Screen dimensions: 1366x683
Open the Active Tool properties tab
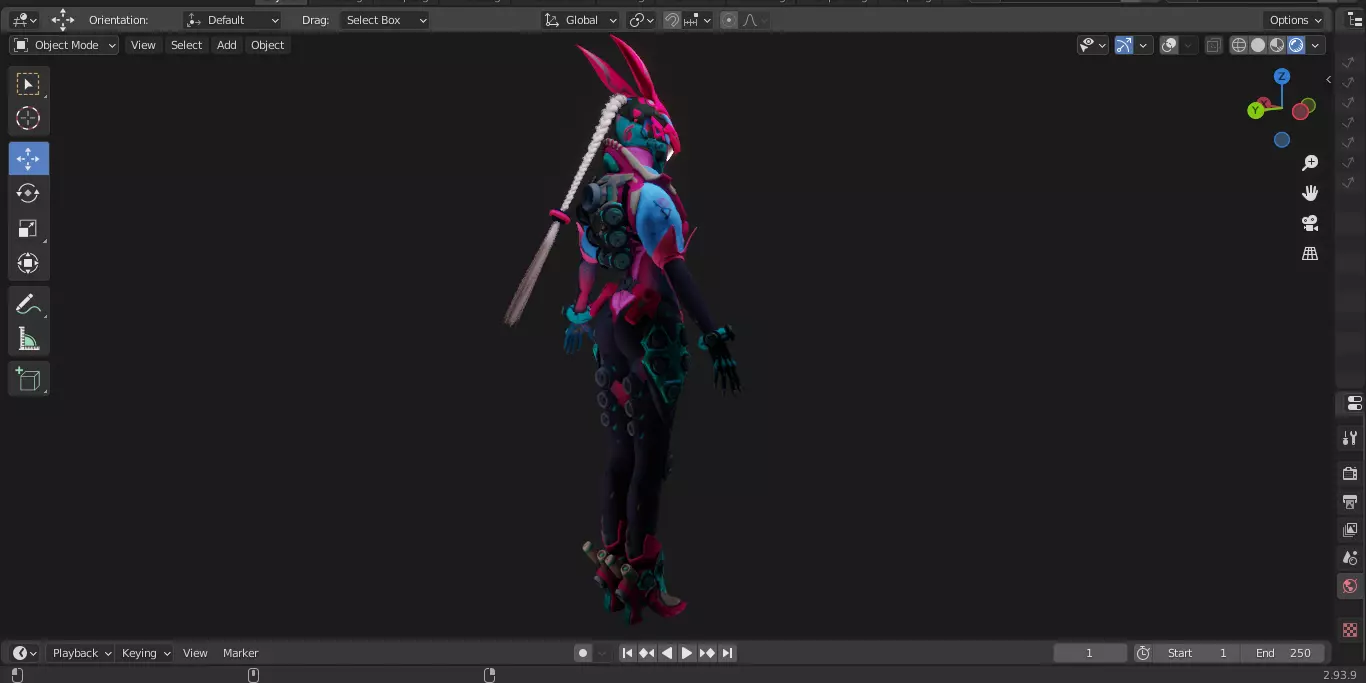coord(1350,437)
